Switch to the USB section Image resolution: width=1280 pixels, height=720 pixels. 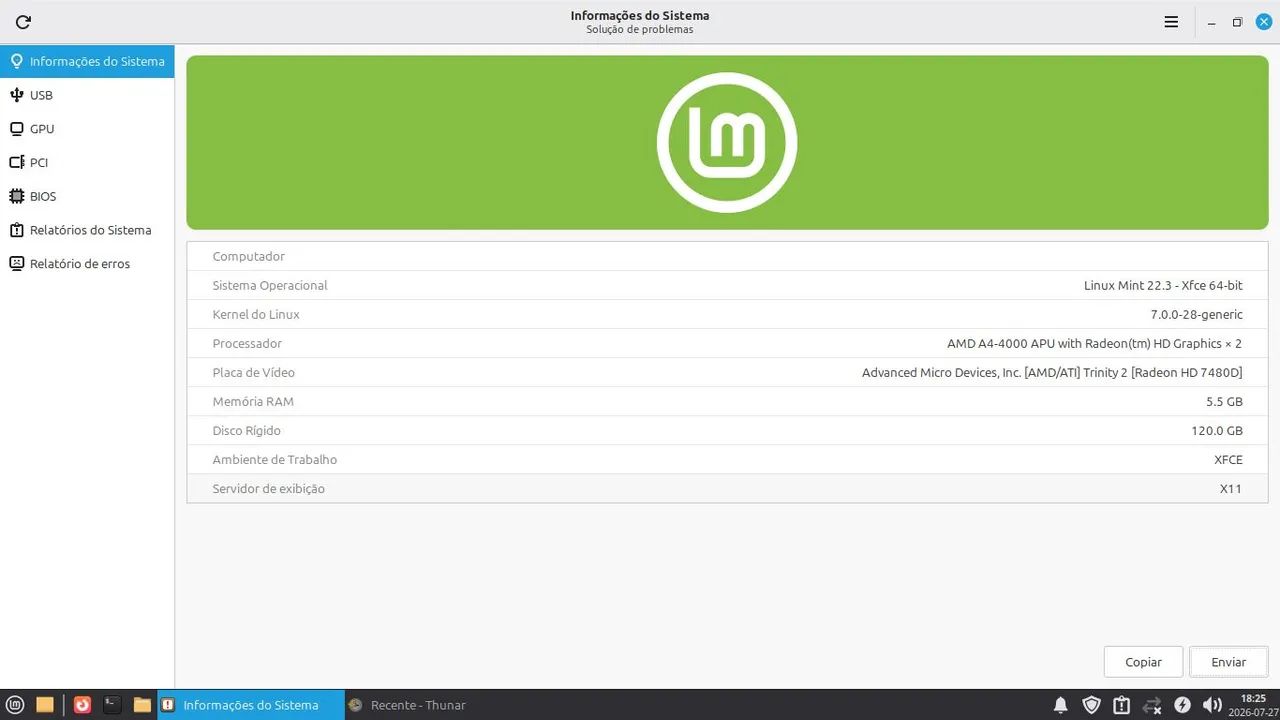[x=87, y=95]
